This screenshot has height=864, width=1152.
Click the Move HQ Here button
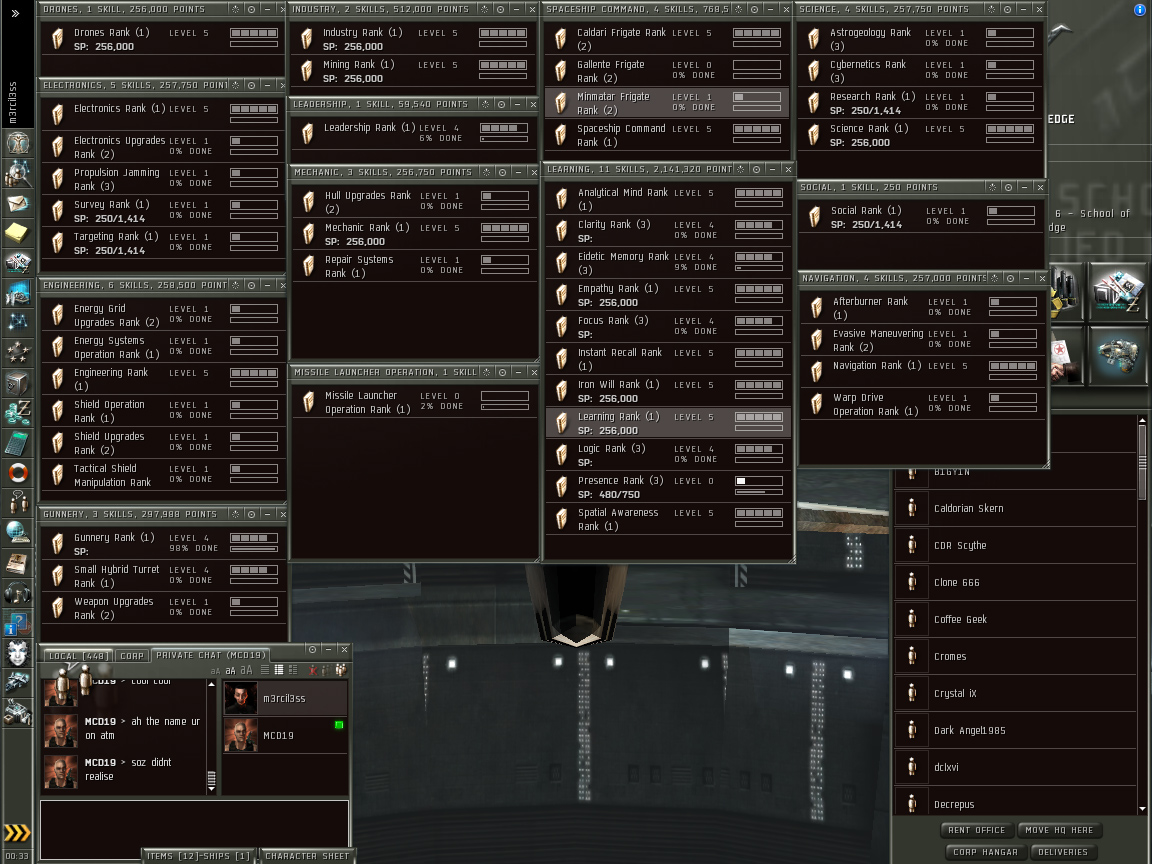point(1059,830)
